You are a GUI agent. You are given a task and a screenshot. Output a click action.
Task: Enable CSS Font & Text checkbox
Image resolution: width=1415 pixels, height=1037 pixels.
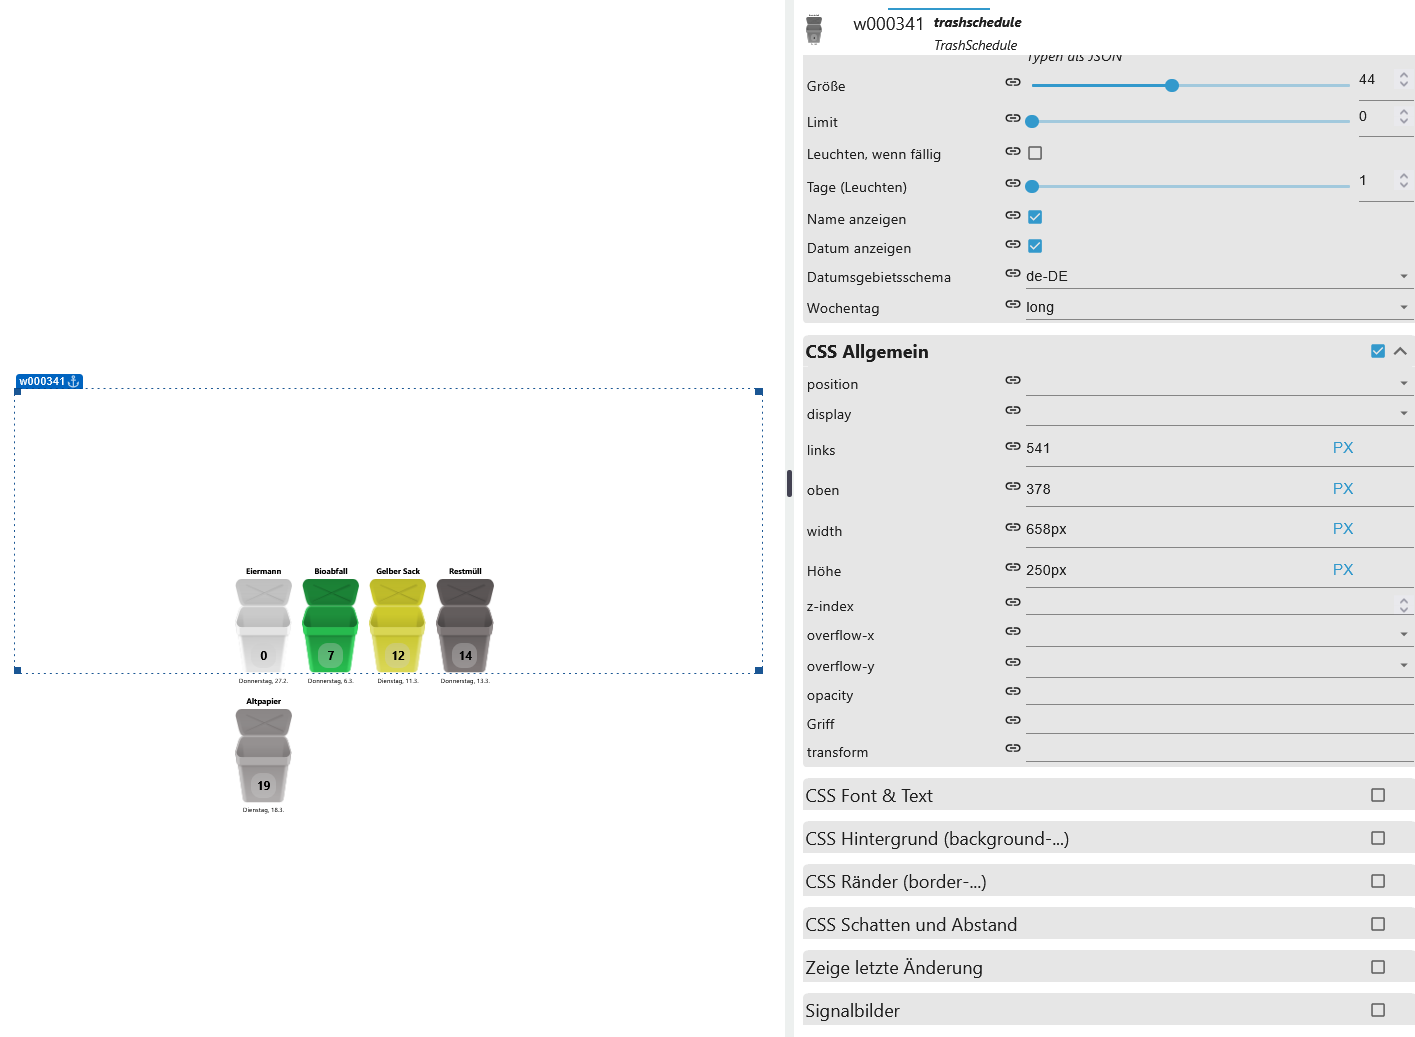coord(1378,795)
